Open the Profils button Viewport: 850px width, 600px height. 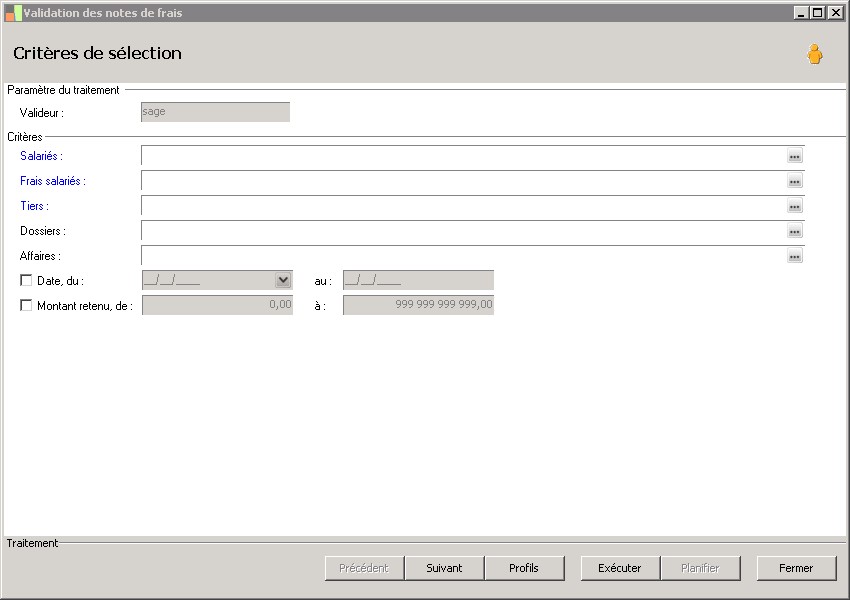coord(524,568)
